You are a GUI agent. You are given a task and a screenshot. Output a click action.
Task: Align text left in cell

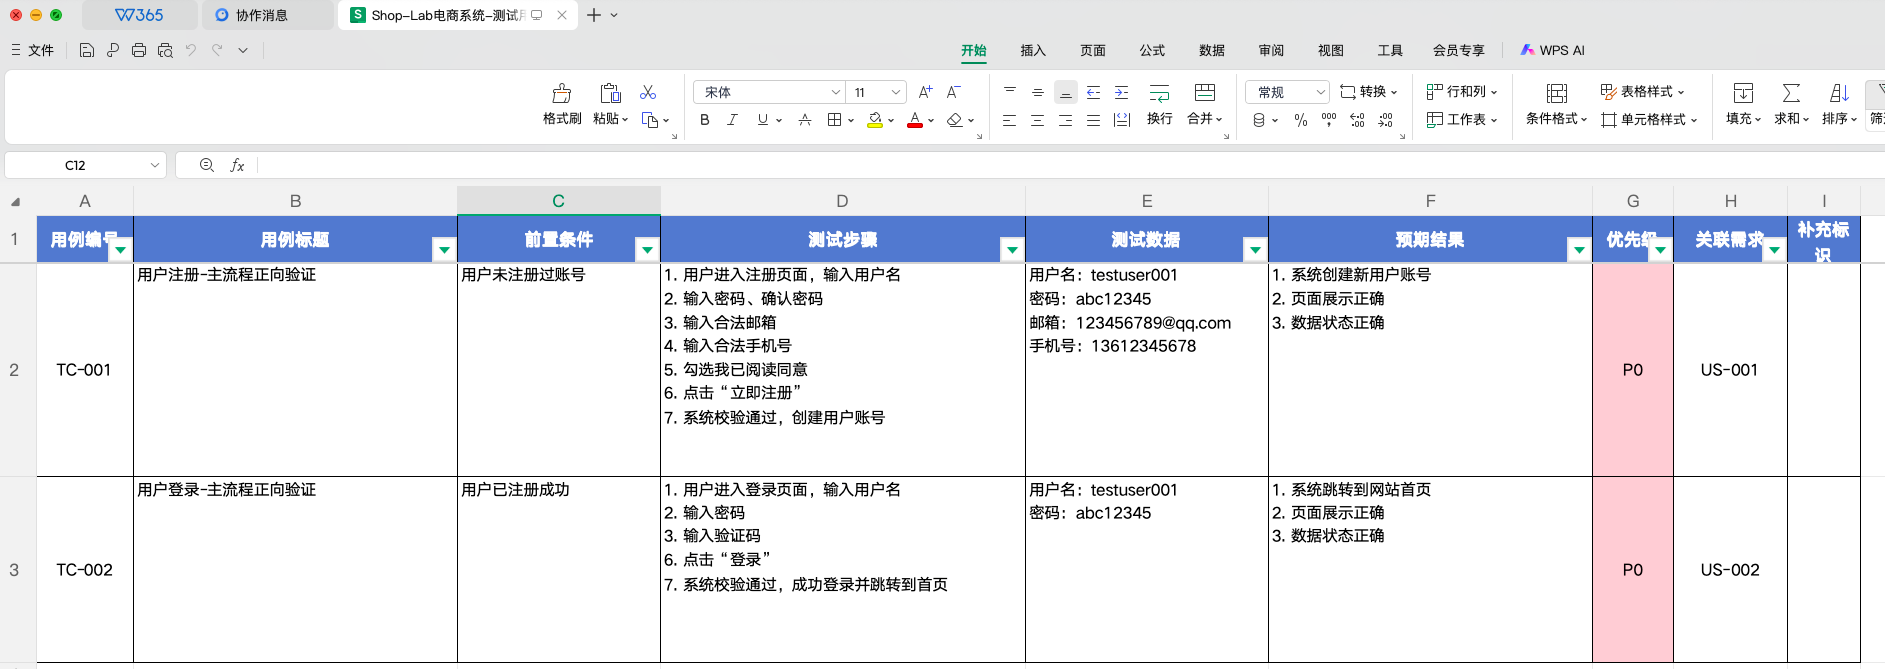[x=1010, y=120]
